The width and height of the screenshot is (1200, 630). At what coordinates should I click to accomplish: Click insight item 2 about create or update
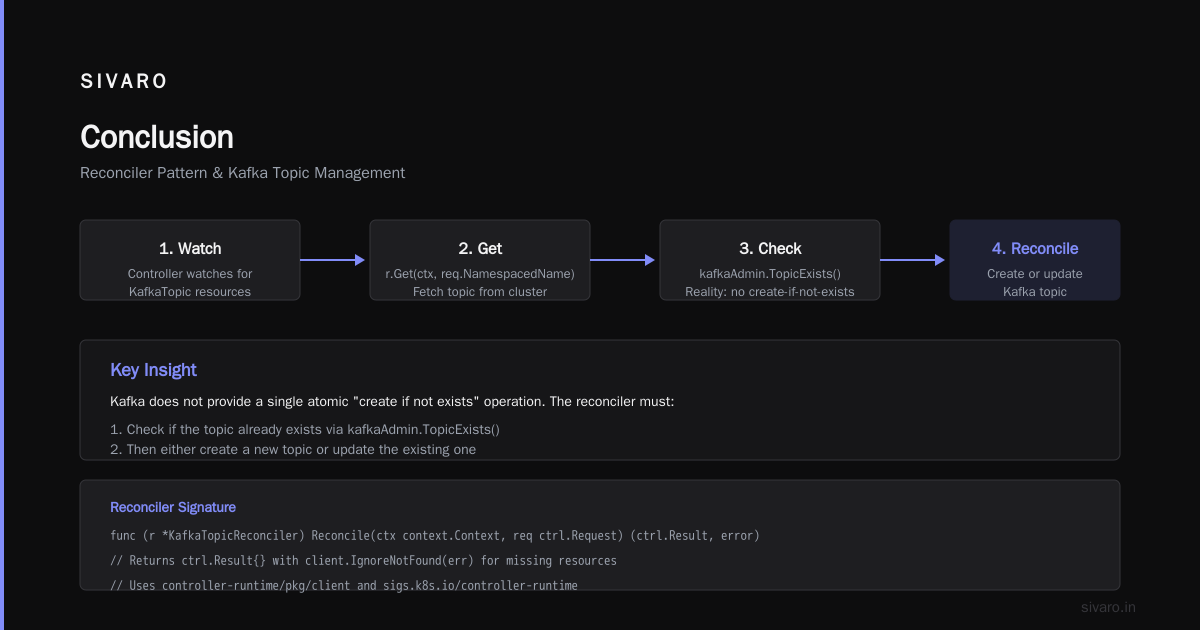[293, 449]
